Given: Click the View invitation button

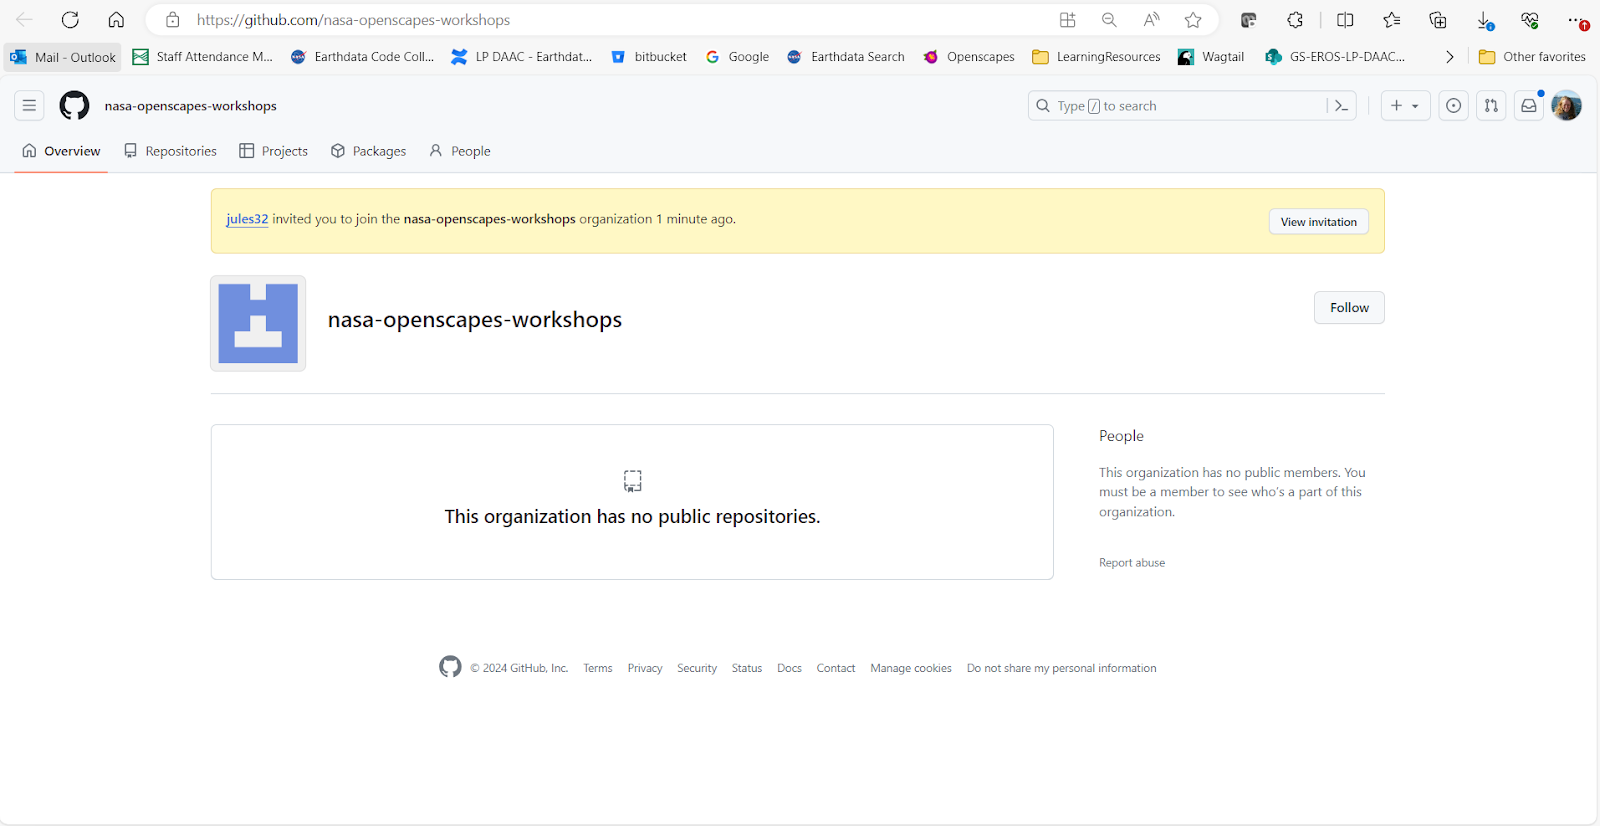Looking at the screenshot, I should [1318, 222].
